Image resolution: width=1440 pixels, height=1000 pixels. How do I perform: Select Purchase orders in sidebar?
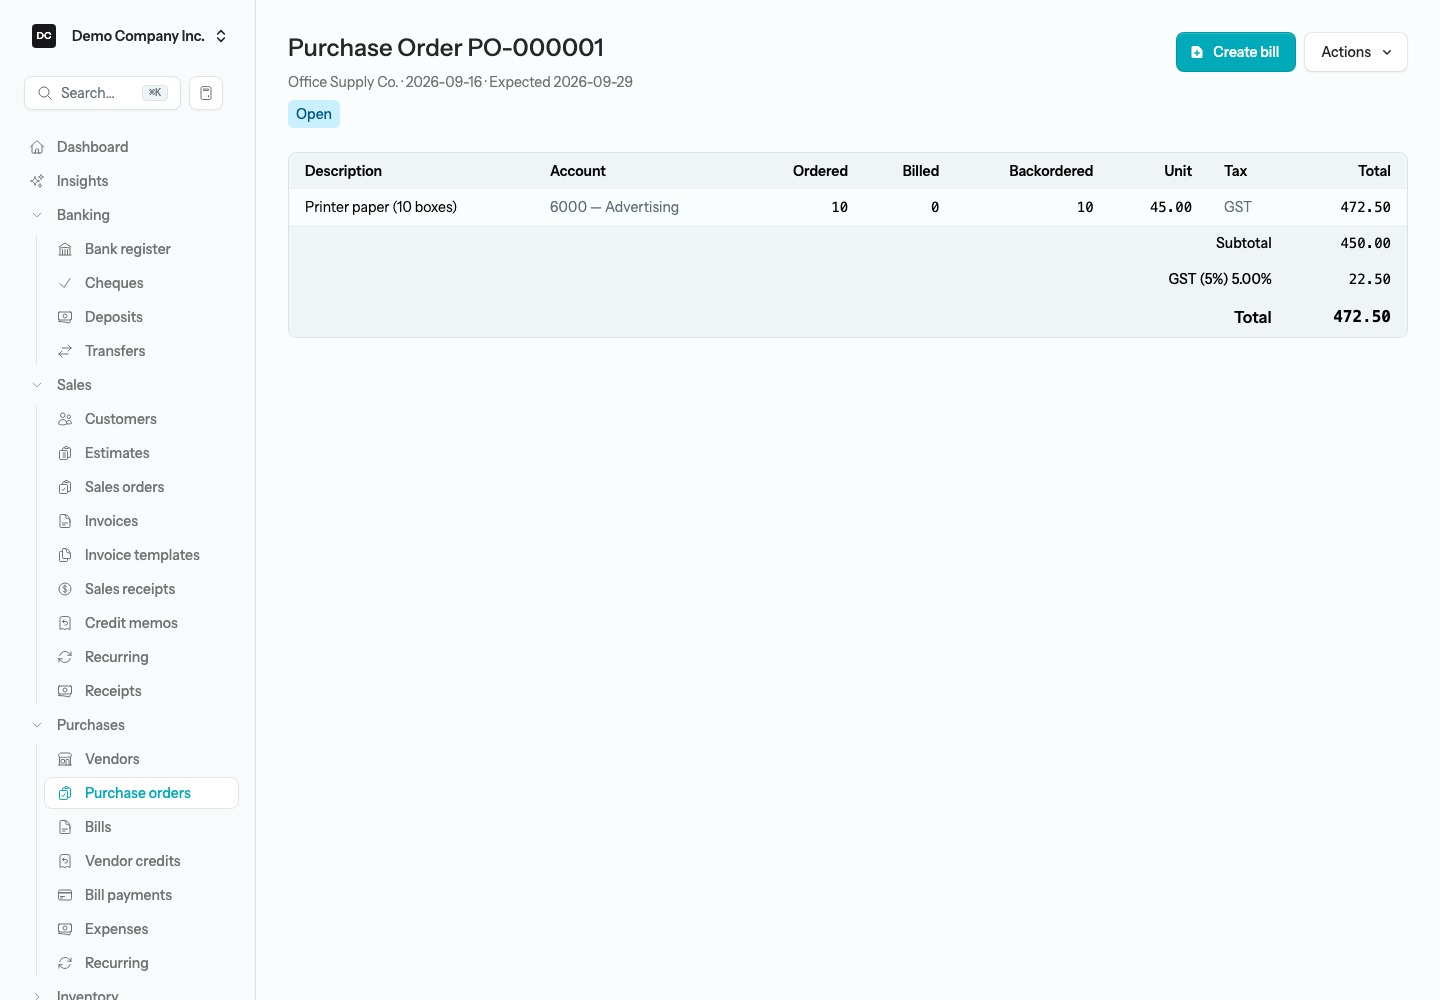[x=141, y=793]
